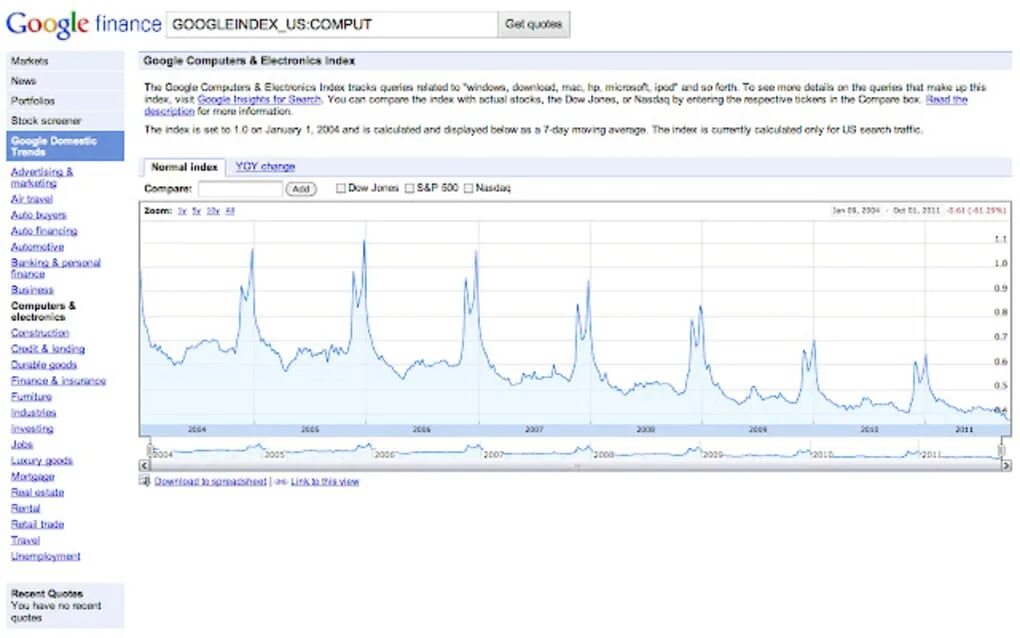Click the Get quotes button
Screen dimensions: 1020x638
[x=533, y=24]
